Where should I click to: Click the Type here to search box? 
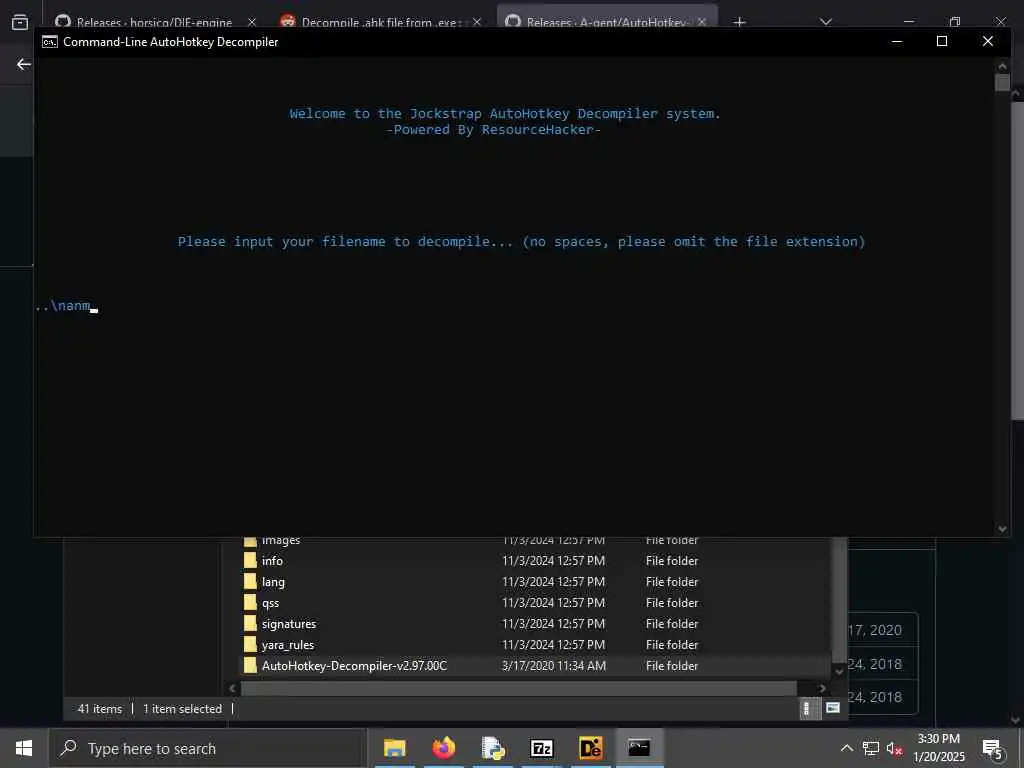(x=206, y=748)
